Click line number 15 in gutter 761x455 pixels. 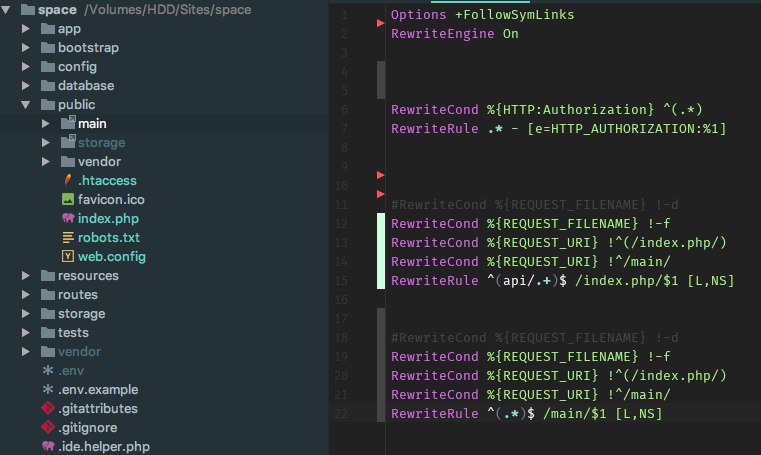pos(341,281)
